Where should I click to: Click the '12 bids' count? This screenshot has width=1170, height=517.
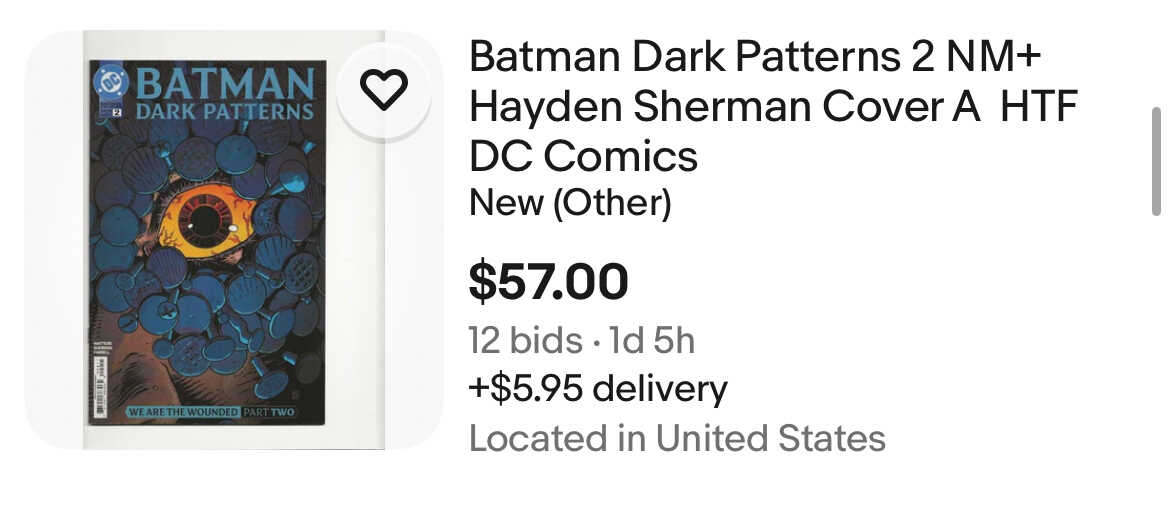pyautogui.click(x=525, y=341)
